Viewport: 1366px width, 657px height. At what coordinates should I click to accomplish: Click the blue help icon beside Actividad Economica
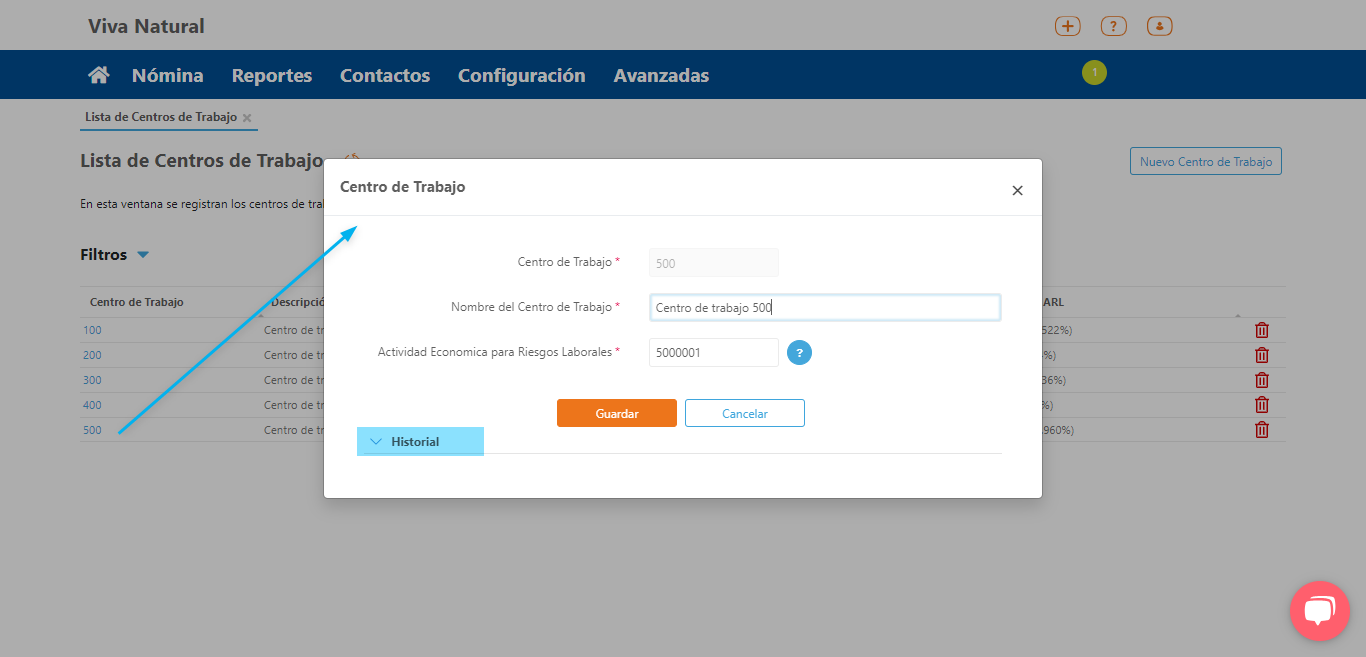point(799,352)
